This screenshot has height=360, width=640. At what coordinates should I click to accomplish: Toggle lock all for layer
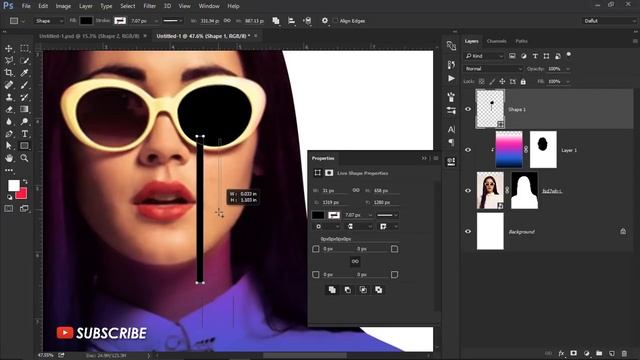(523, 82)
